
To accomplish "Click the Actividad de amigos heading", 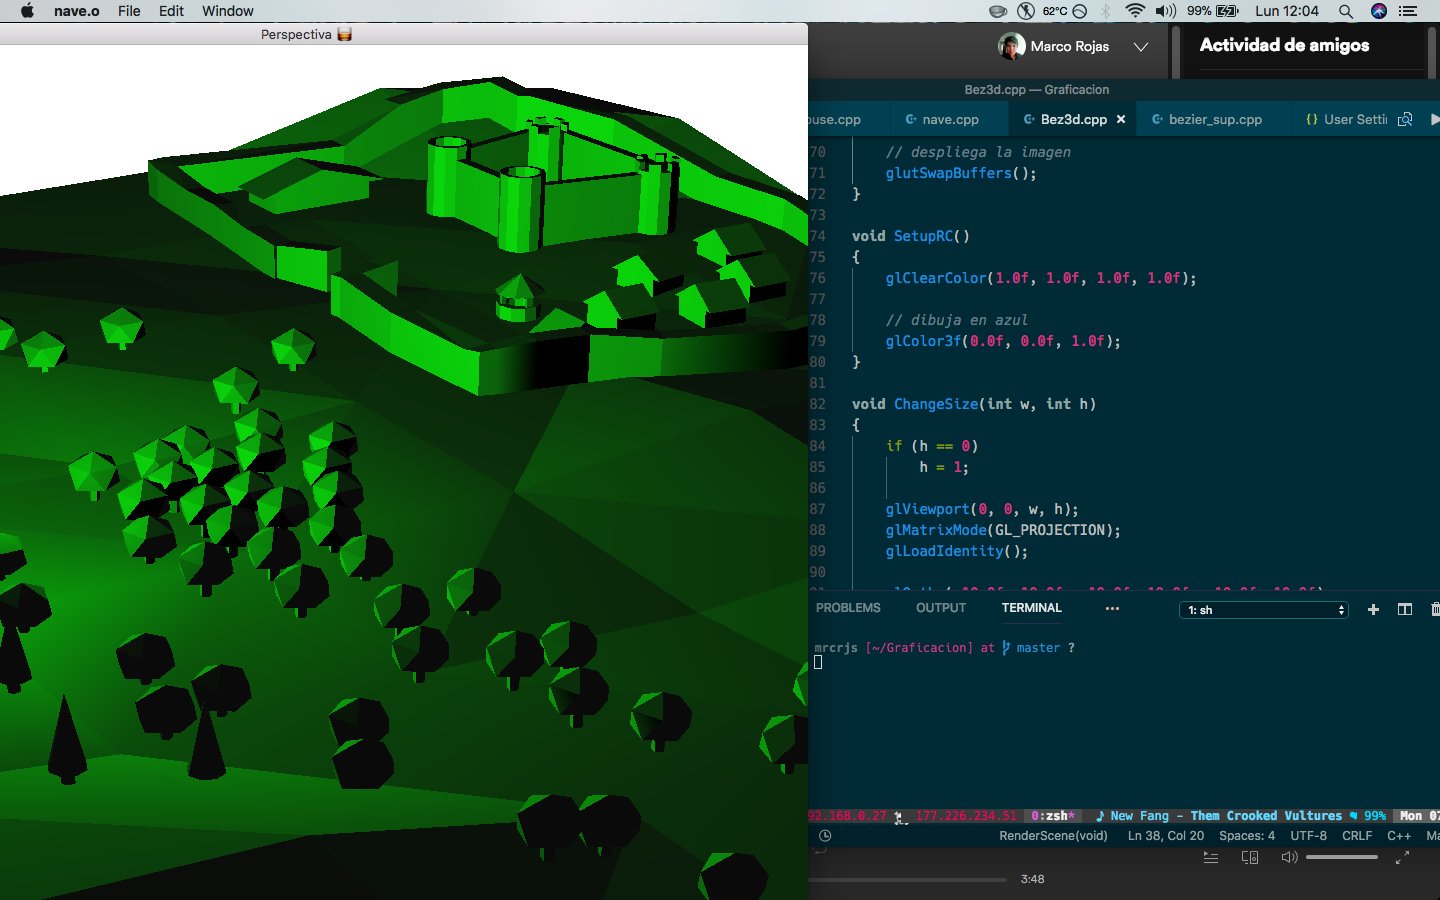I will (x=1284, y=45).
